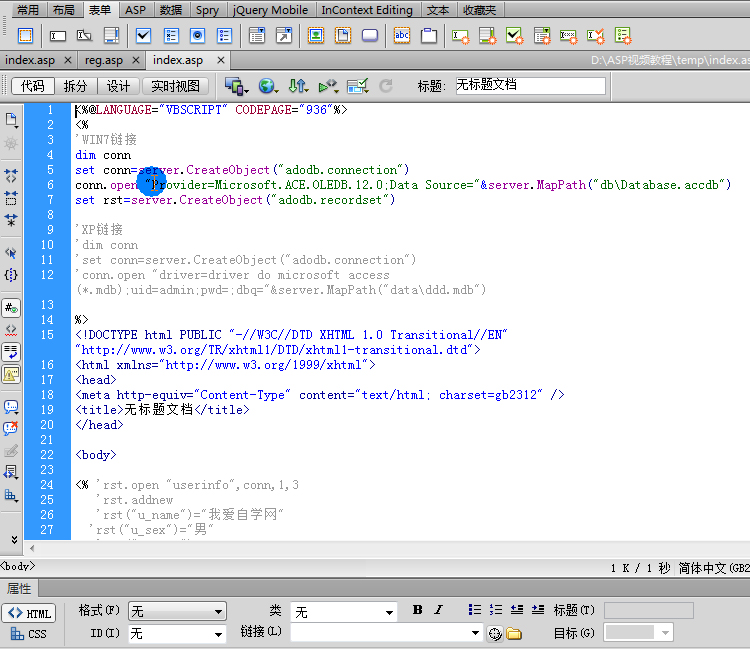Open 格式 format dropdown
Image resolution: width=750 pixels, height=649 pixels.
[177, 611]
